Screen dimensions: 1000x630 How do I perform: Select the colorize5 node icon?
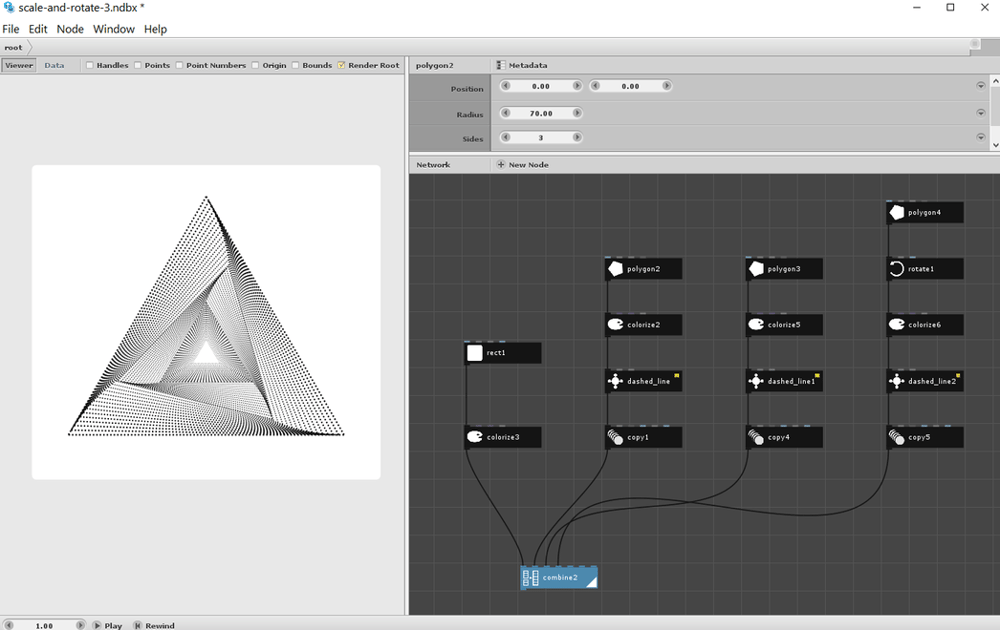(x=756, y=325)
